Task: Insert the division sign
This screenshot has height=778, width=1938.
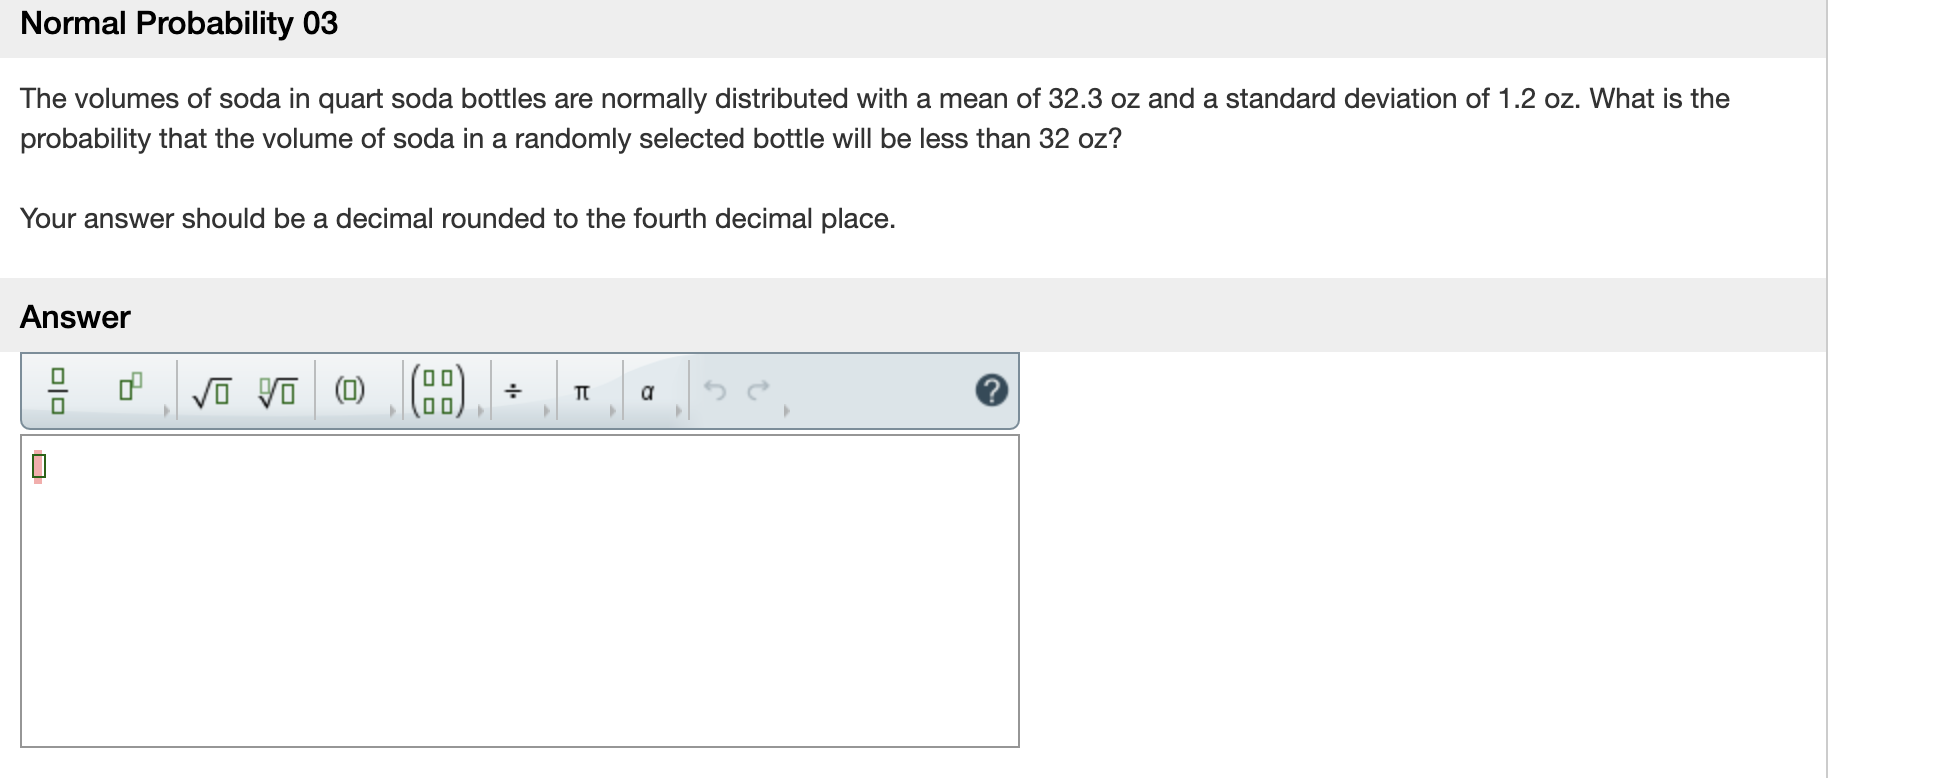Action: pos(514,391)
